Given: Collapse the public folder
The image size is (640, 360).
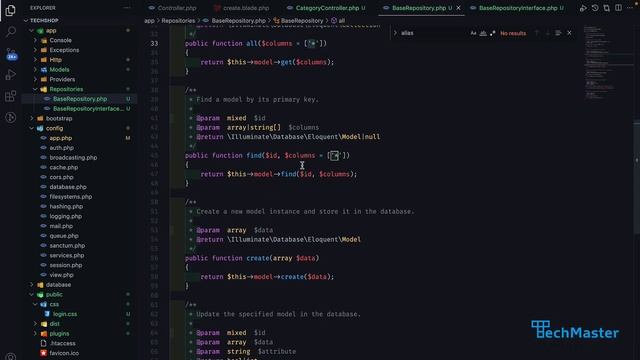Looking at the screenshot, I should [x=31, y=295].
